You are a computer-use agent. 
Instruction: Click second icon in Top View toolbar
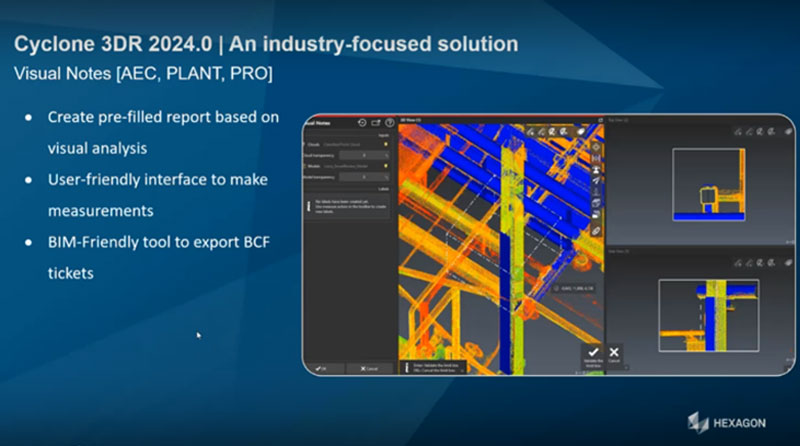[749, 132]
